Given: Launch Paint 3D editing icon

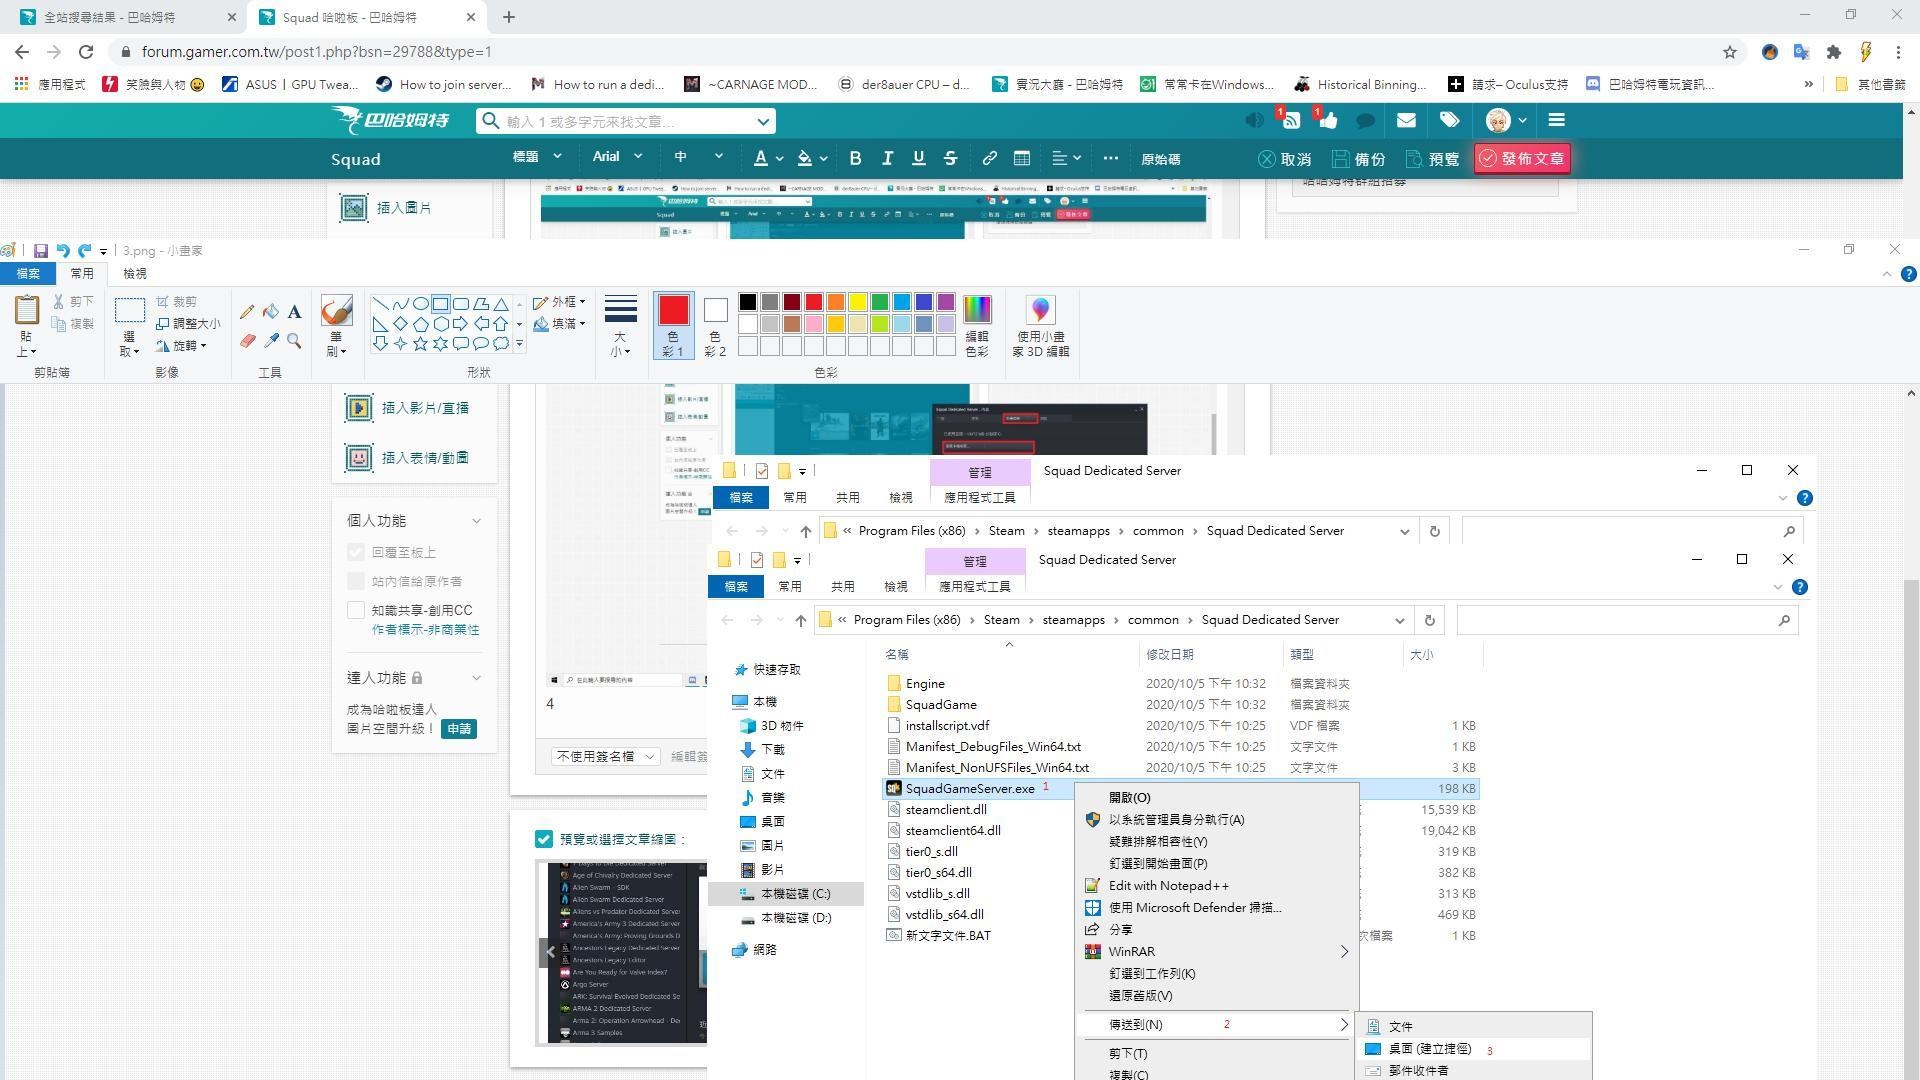Looking at the screenshot, I should (1040, 326).
